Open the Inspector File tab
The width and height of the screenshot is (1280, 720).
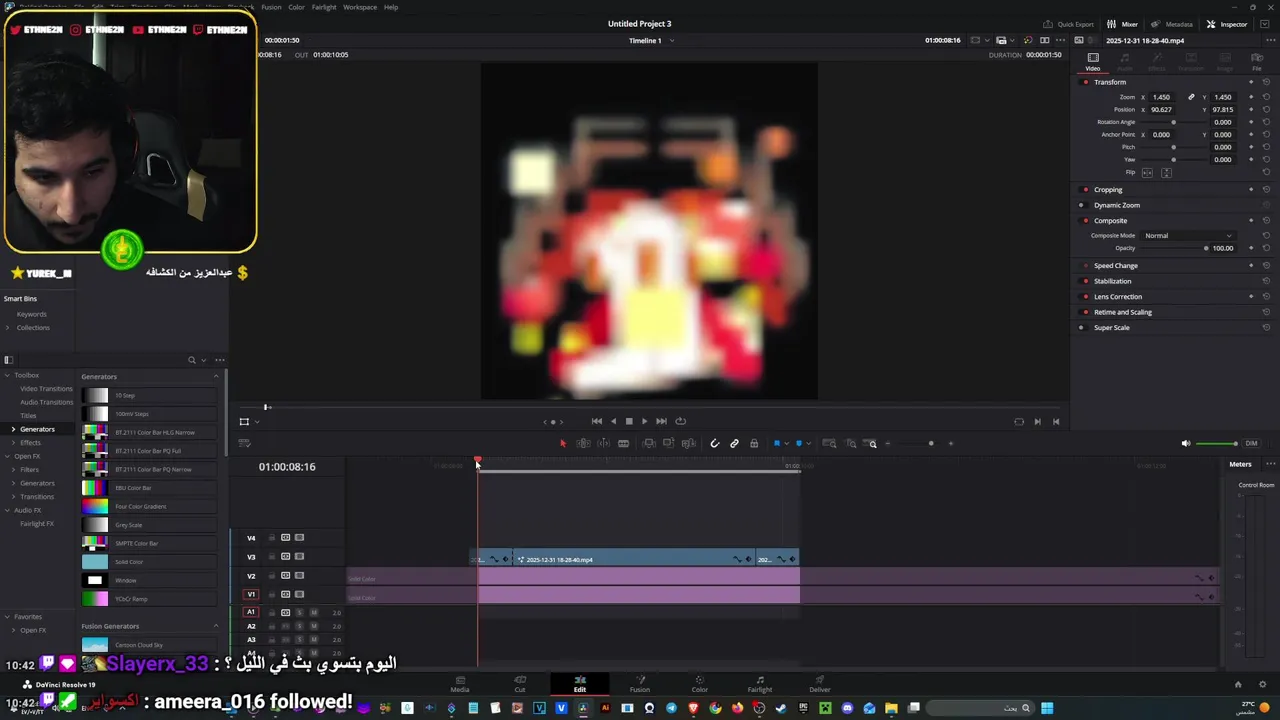click(1257, 62)
